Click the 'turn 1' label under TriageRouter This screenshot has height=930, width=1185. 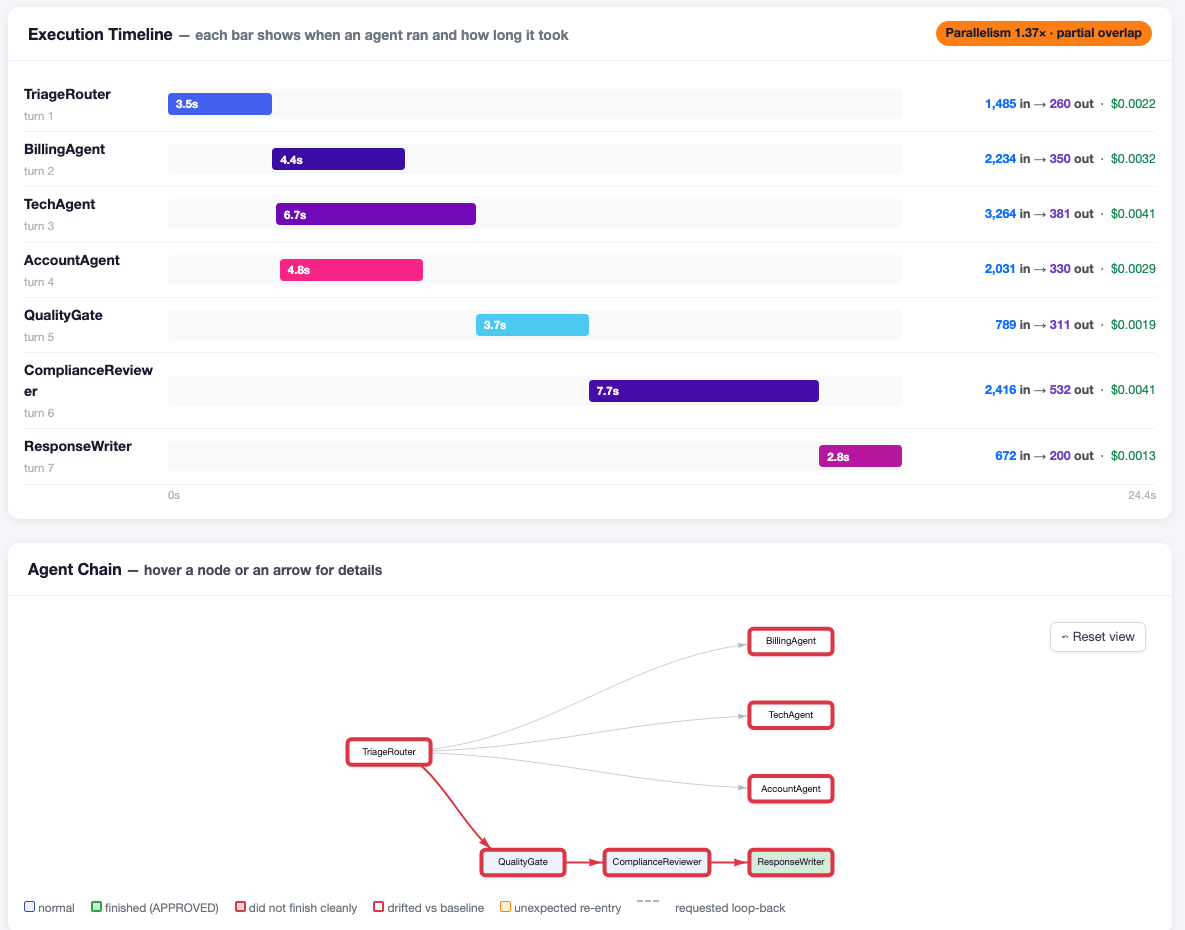[x=39, y=116]
